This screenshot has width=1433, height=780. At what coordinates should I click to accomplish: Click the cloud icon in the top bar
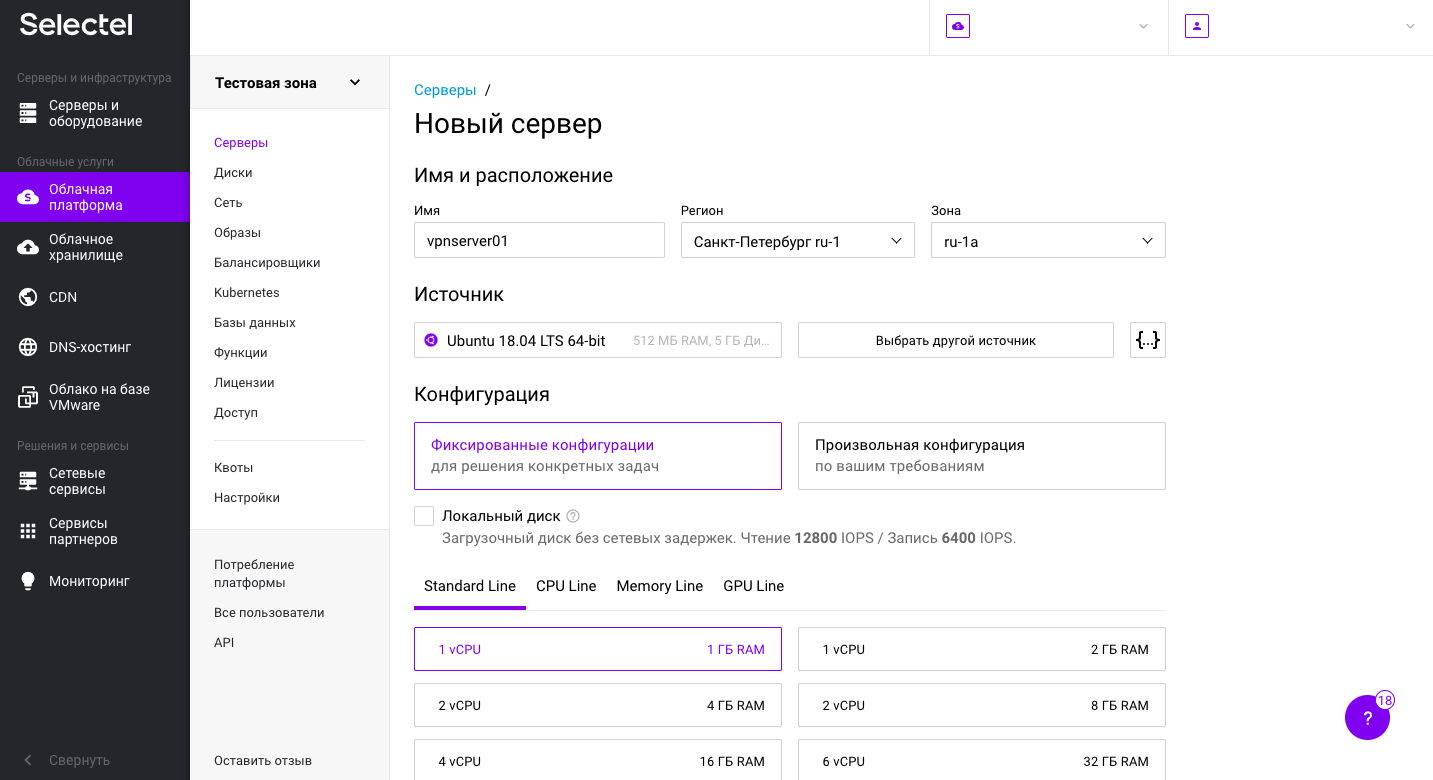(957, 25)
